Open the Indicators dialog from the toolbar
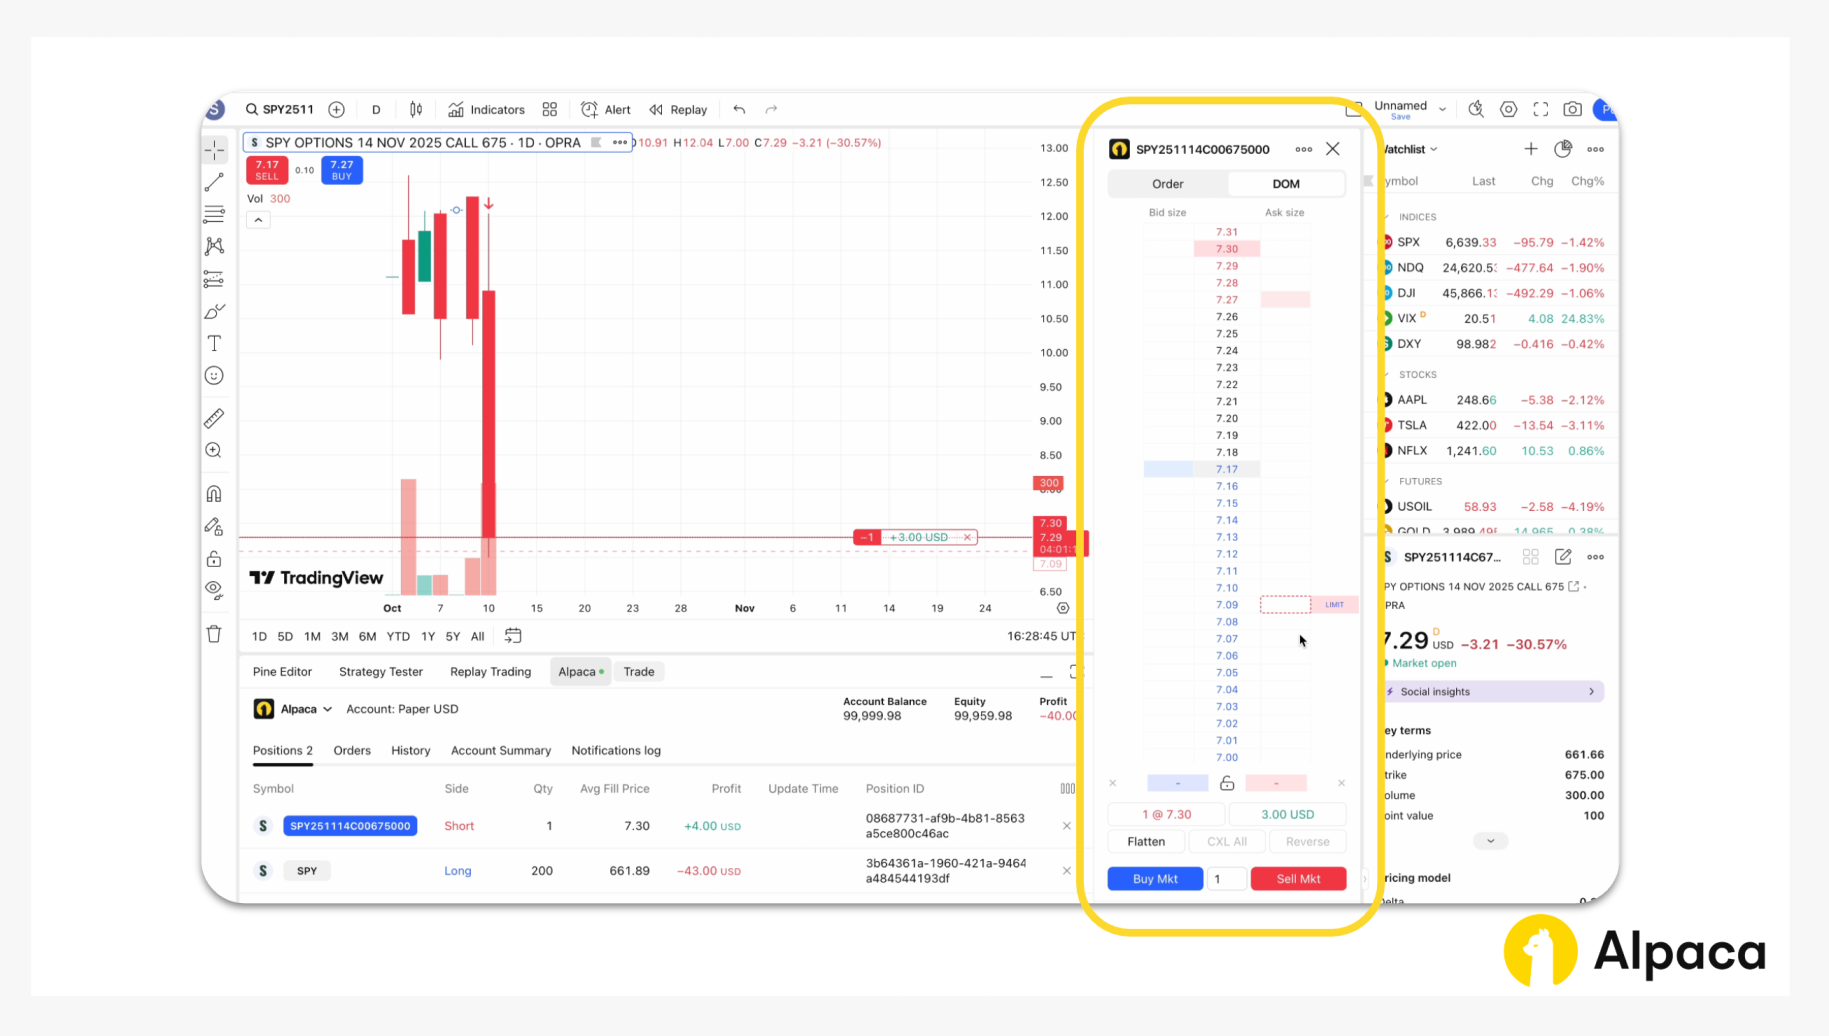The height and width of the screenshot is (1036, 1829). tap(487, 109)
